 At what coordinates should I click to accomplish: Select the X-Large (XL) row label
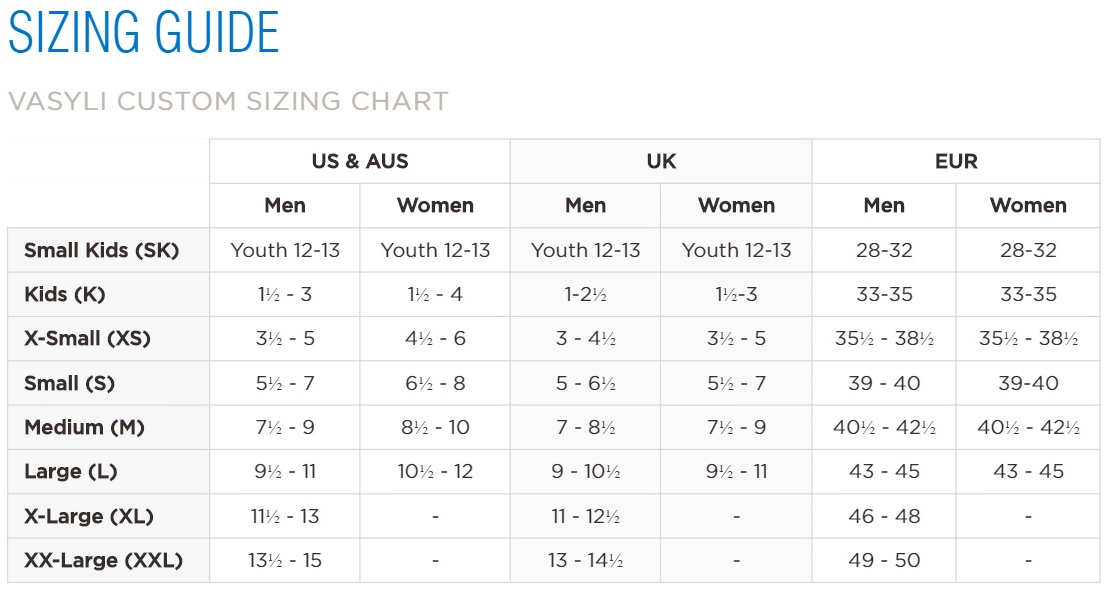point(89,516)
